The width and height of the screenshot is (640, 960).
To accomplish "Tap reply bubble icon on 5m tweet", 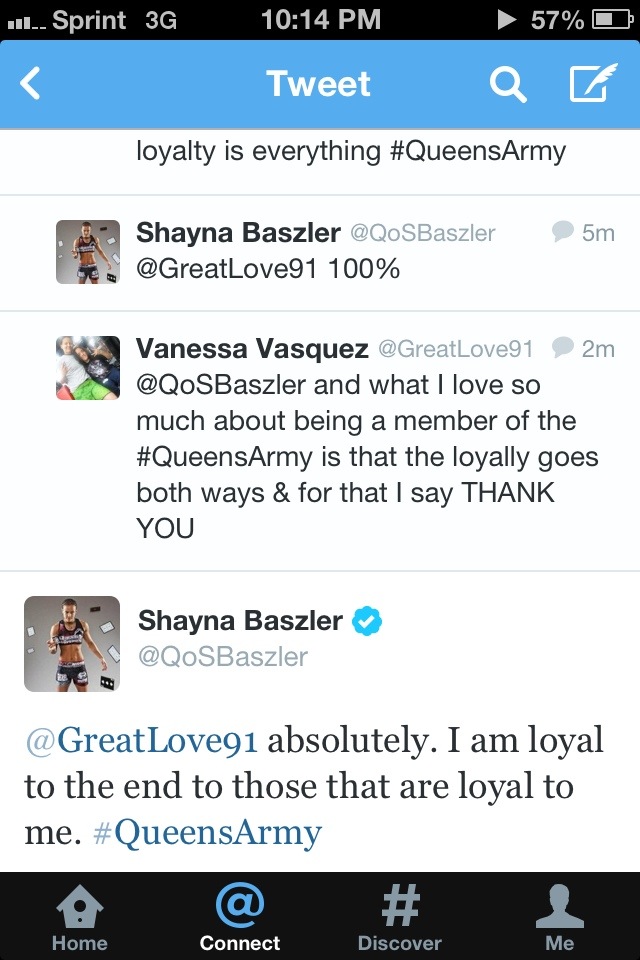I will [563, 233].
